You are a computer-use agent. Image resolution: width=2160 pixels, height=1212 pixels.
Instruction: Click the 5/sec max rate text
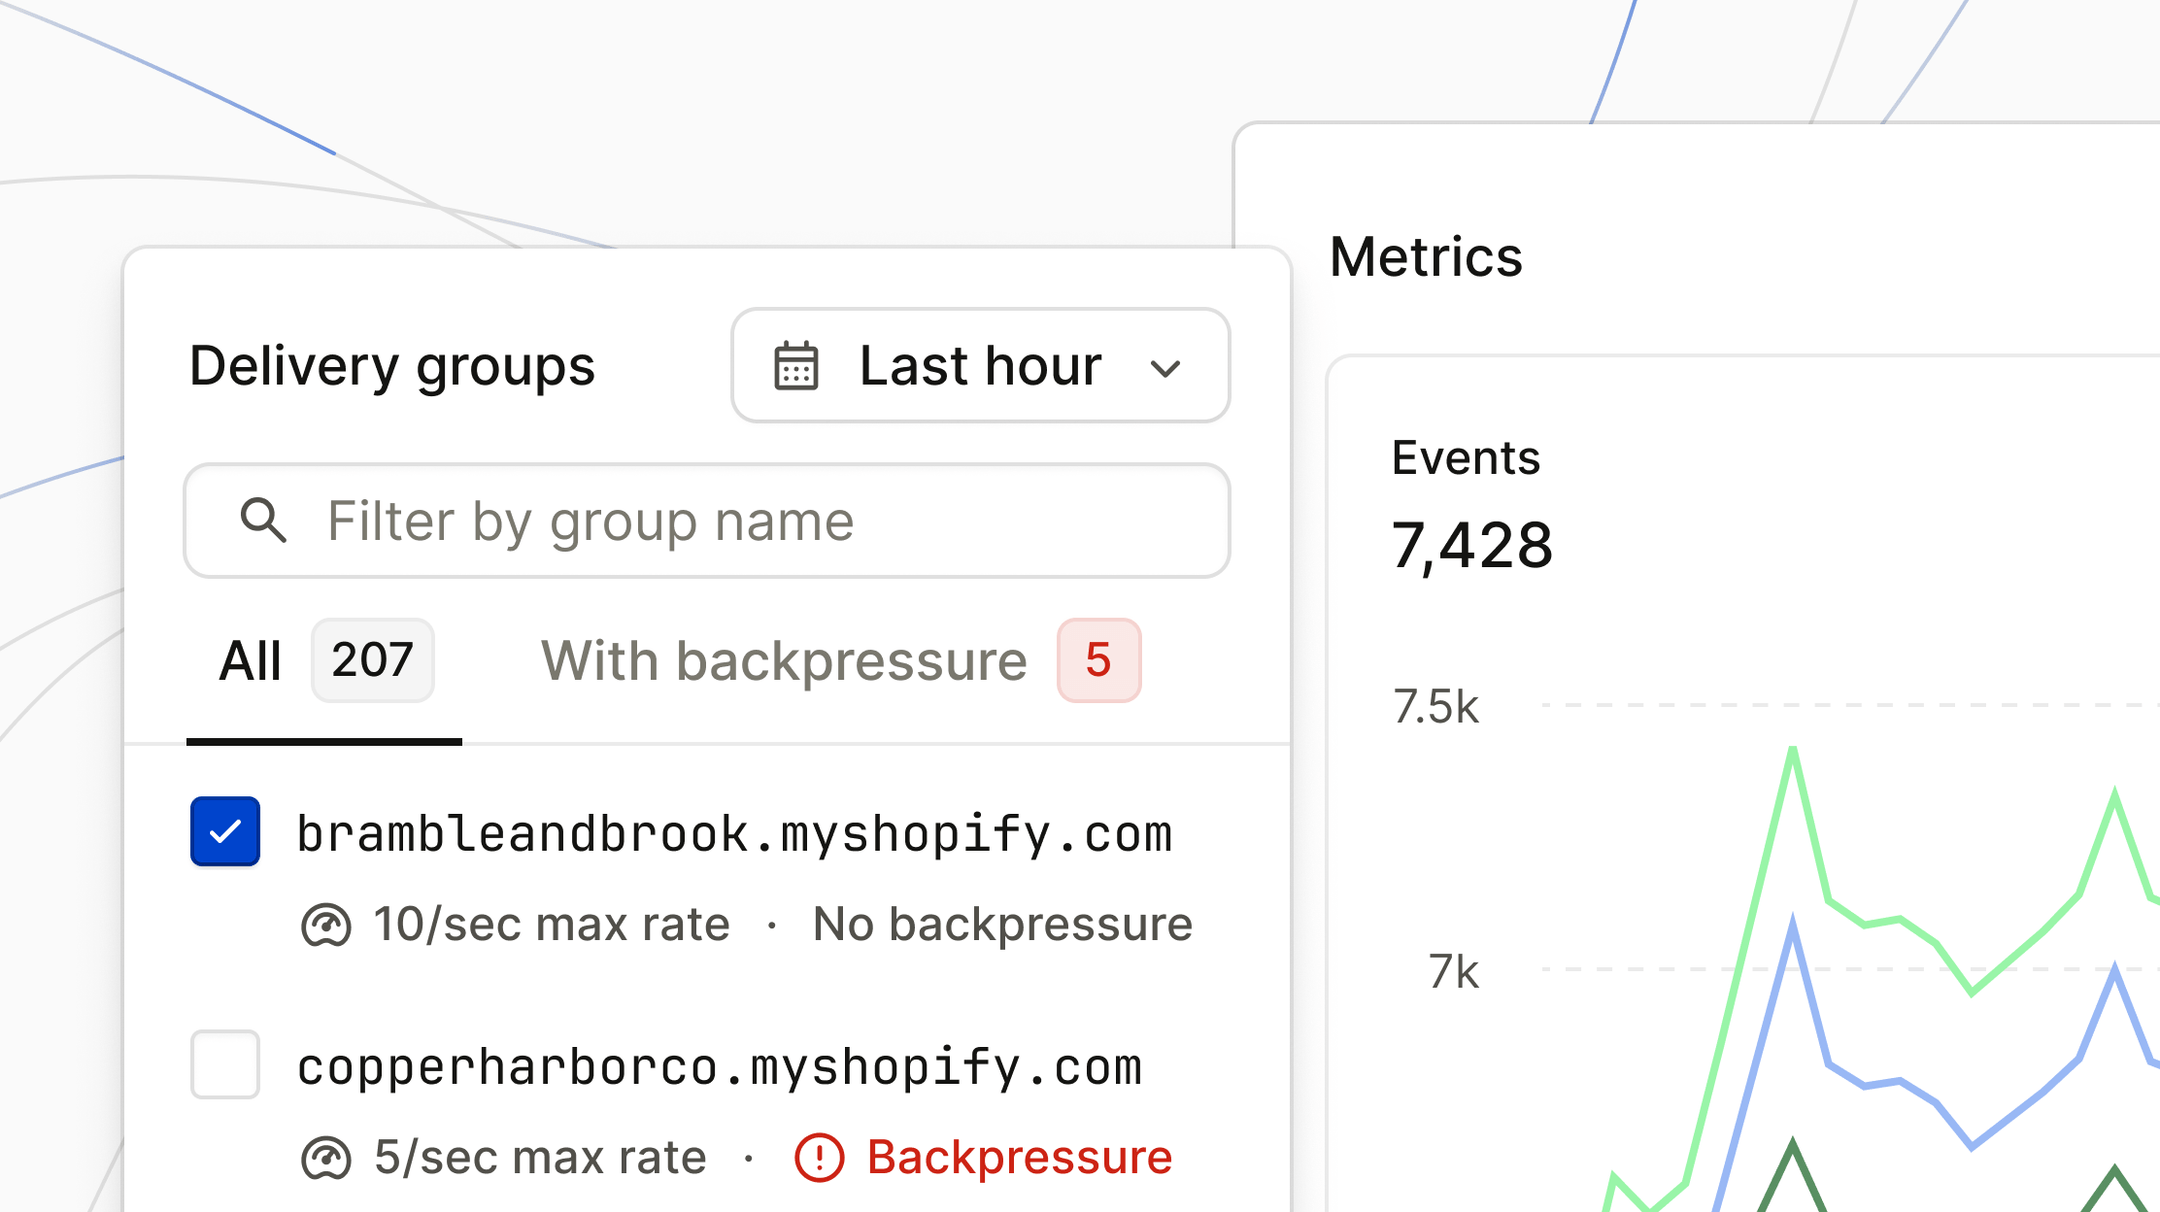(540, 1158)
